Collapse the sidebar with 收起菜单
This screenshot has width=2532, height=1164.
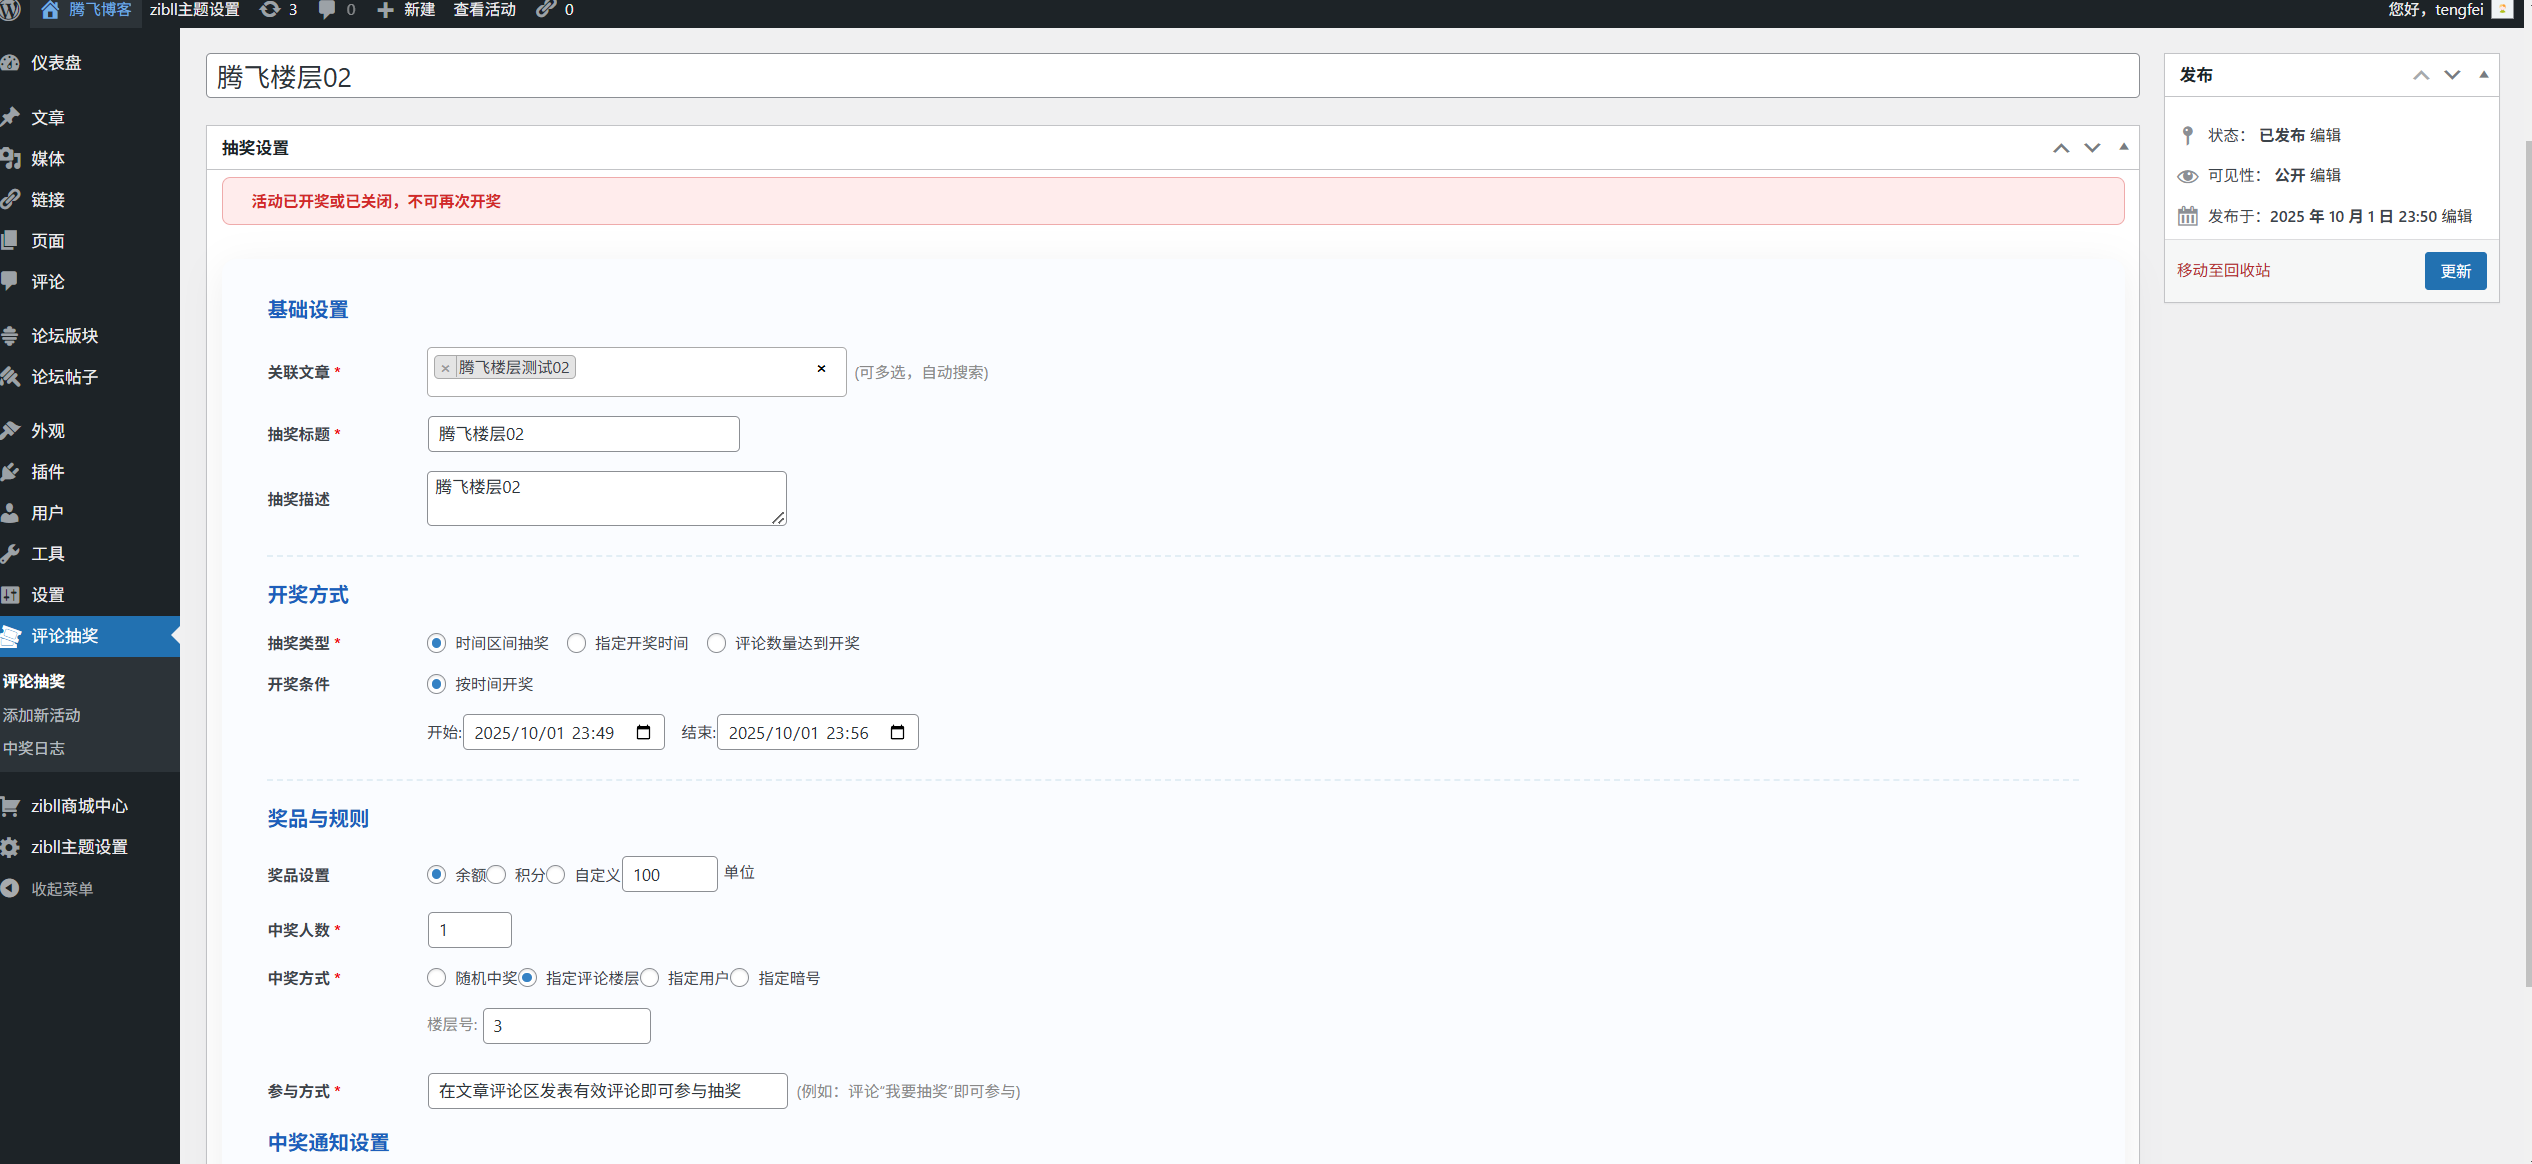(x=60, y=889)
